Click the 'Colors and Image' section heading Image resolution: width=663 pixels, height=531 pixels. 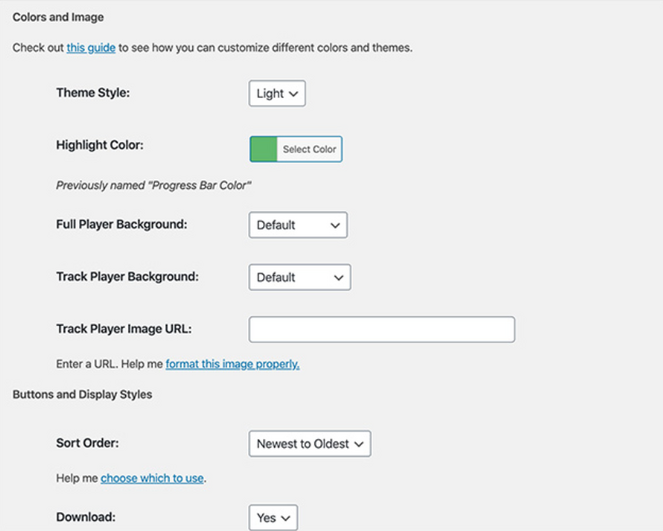pyautogui.click(x=58, y=17)
